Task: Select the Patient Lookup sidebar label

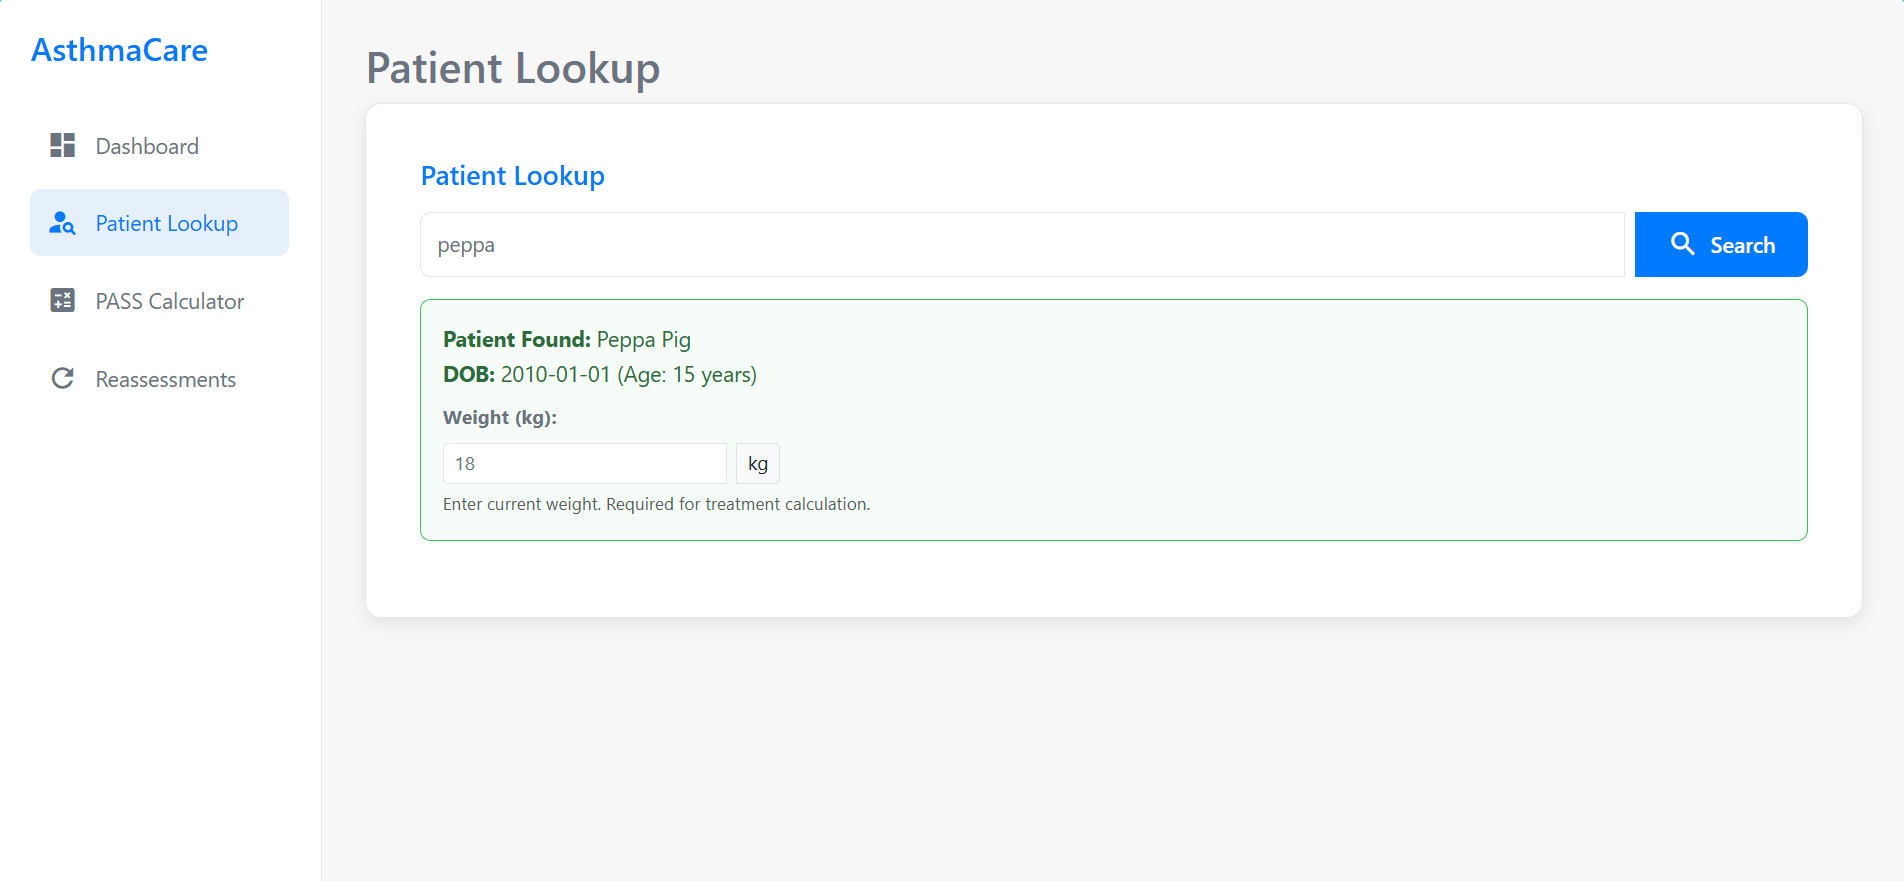Action: [x=167, y=224]
